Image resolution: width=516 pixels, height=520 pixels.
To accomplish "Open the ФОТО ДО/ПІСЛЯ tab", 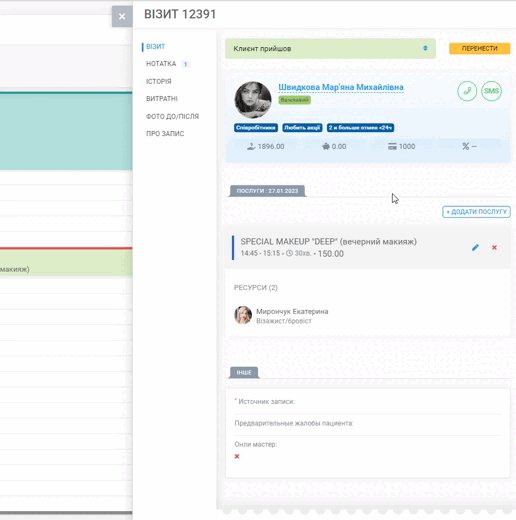I will pos(172,116).
